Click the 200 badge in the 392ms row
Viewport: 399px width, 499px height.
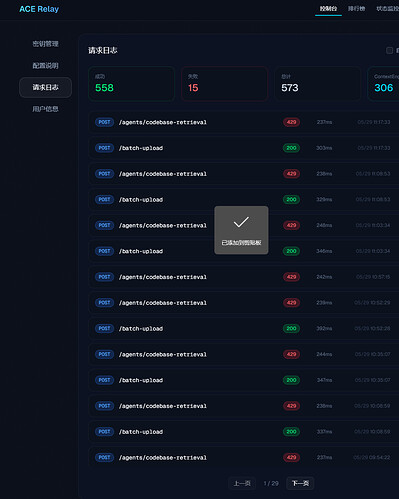[x=291, y=328]
